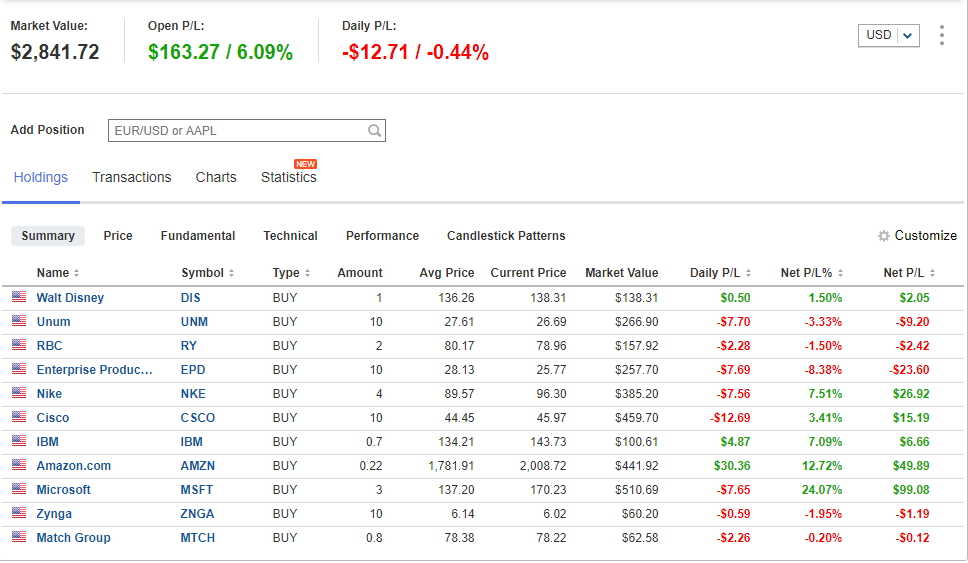Focus the Add Position search field
This screenshot has height=563, width=968.
(x=246, y=130)
